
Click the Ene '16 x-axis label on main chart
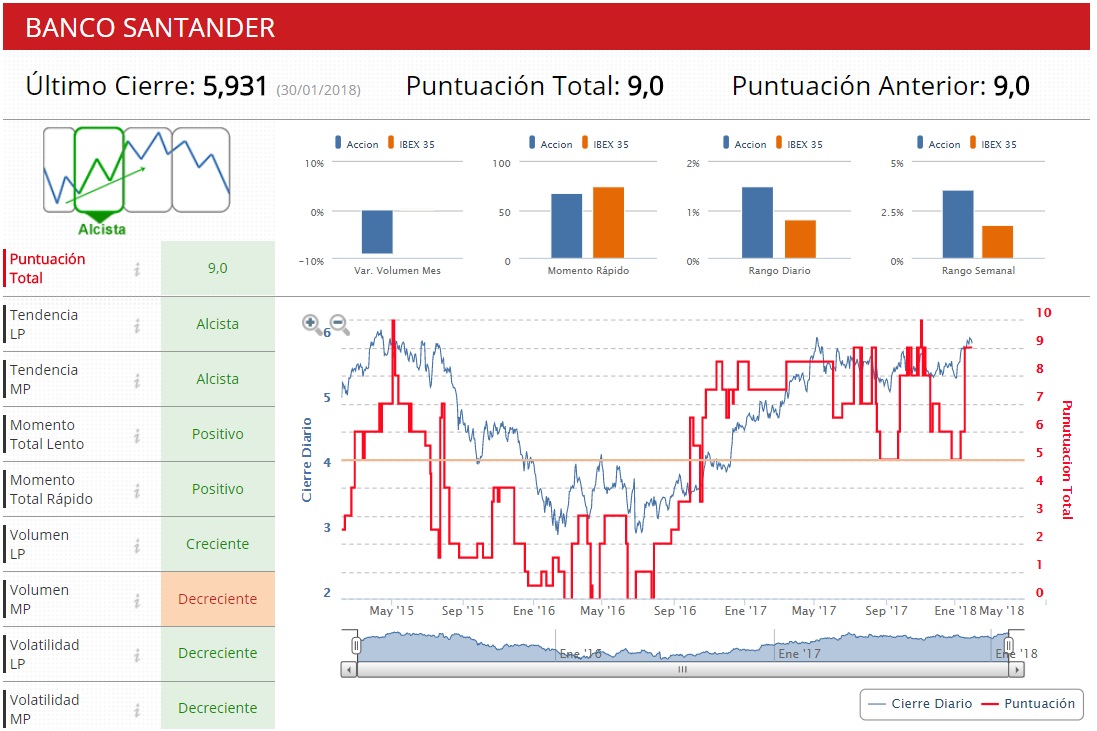pos(534,611)
